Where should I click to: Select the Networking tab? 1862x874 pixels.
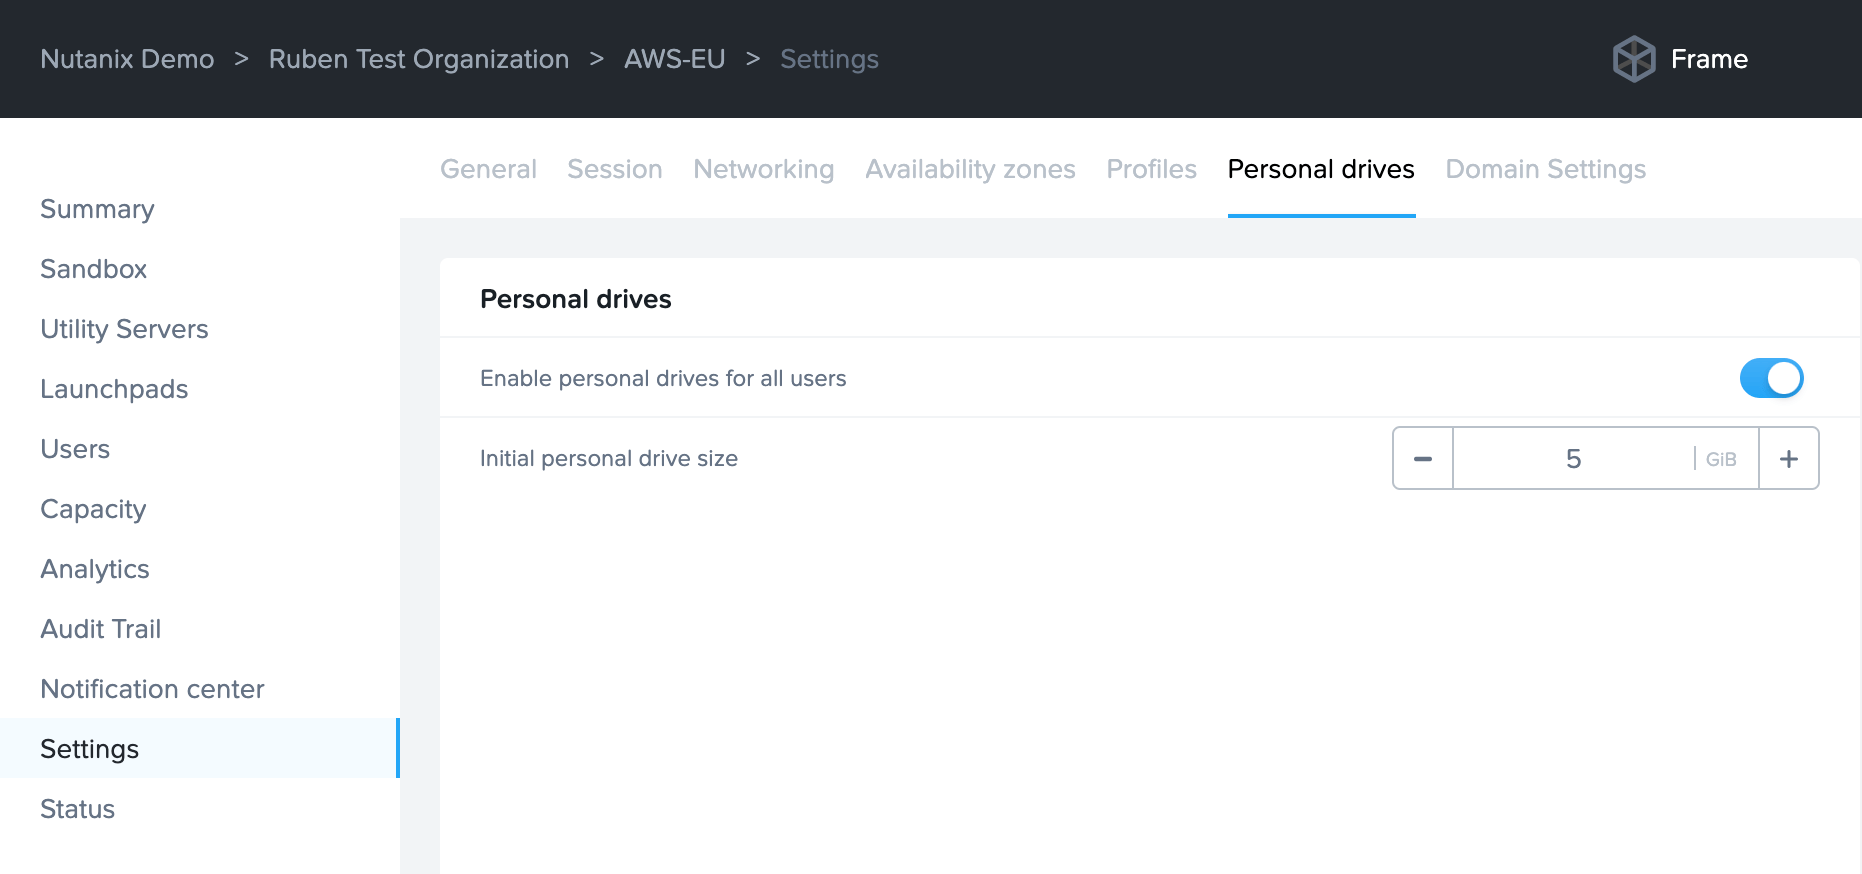(x=763, y=169)
